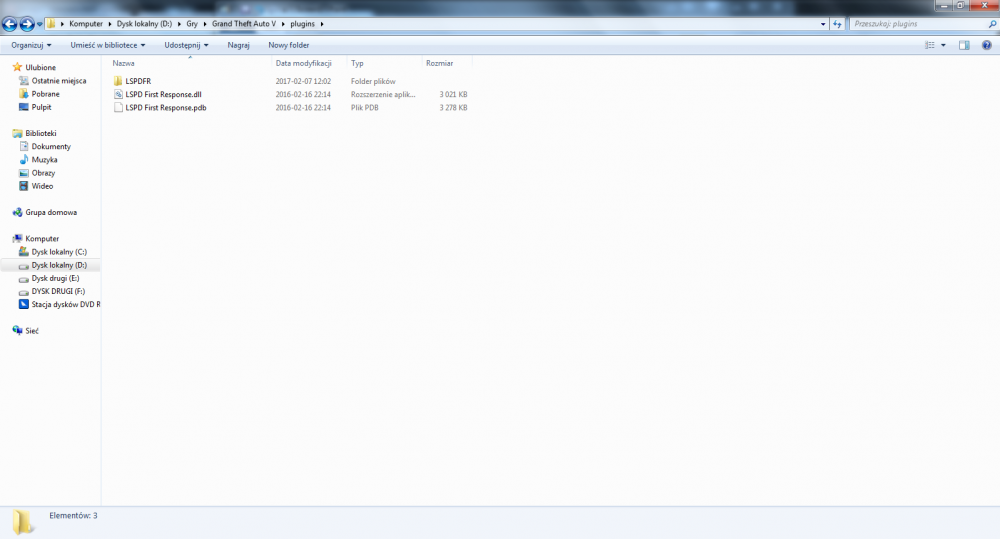Open Ostatnie miejsca in favorites
This screenshot has height=539, width=1000.
(x=59, y=81)
